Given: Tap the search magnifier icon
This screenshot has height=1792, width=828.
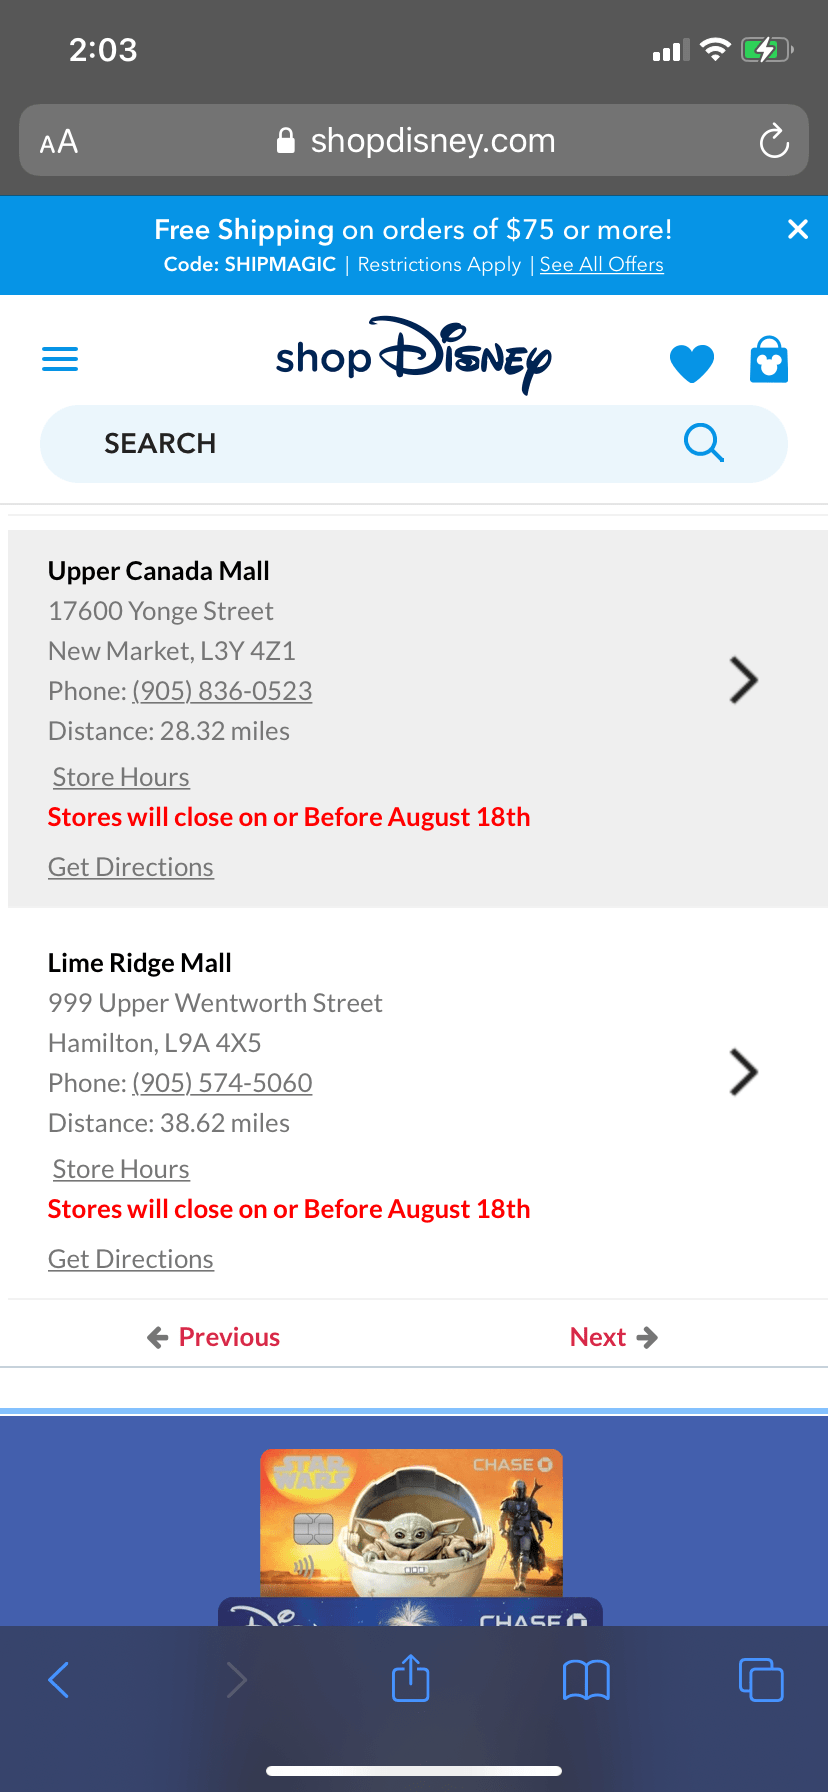Looking at the screenshot, I should [703, 442].
